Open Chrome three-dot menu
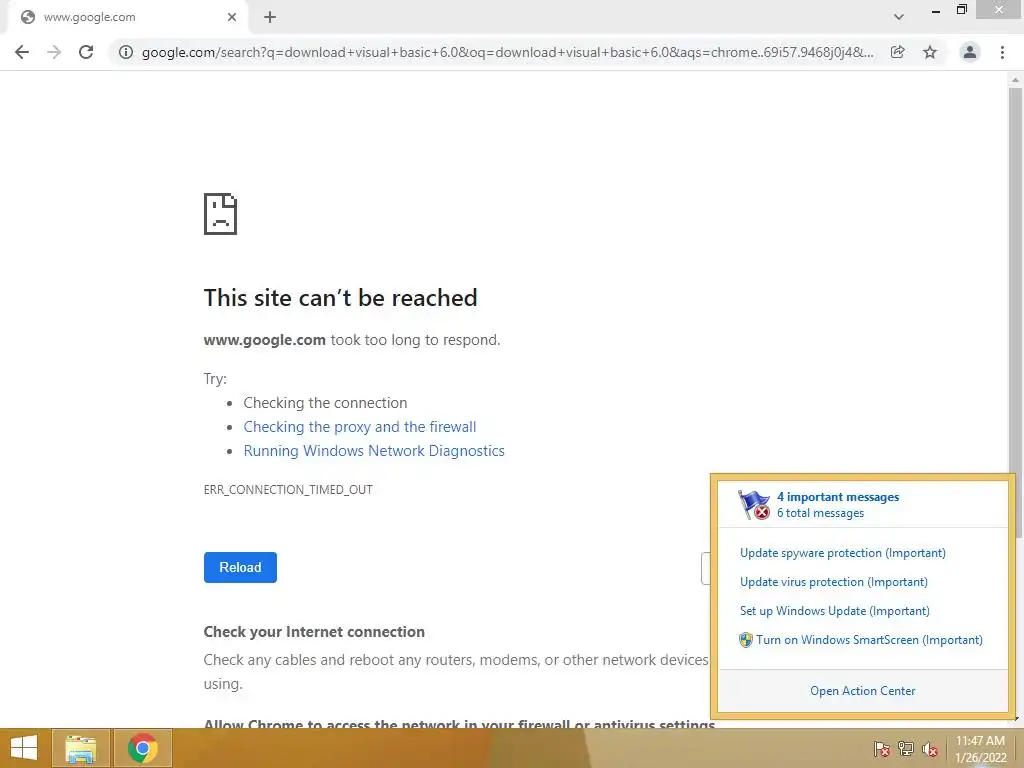This screenshot has height=768, width=1024. click(x=1002, y=52)
